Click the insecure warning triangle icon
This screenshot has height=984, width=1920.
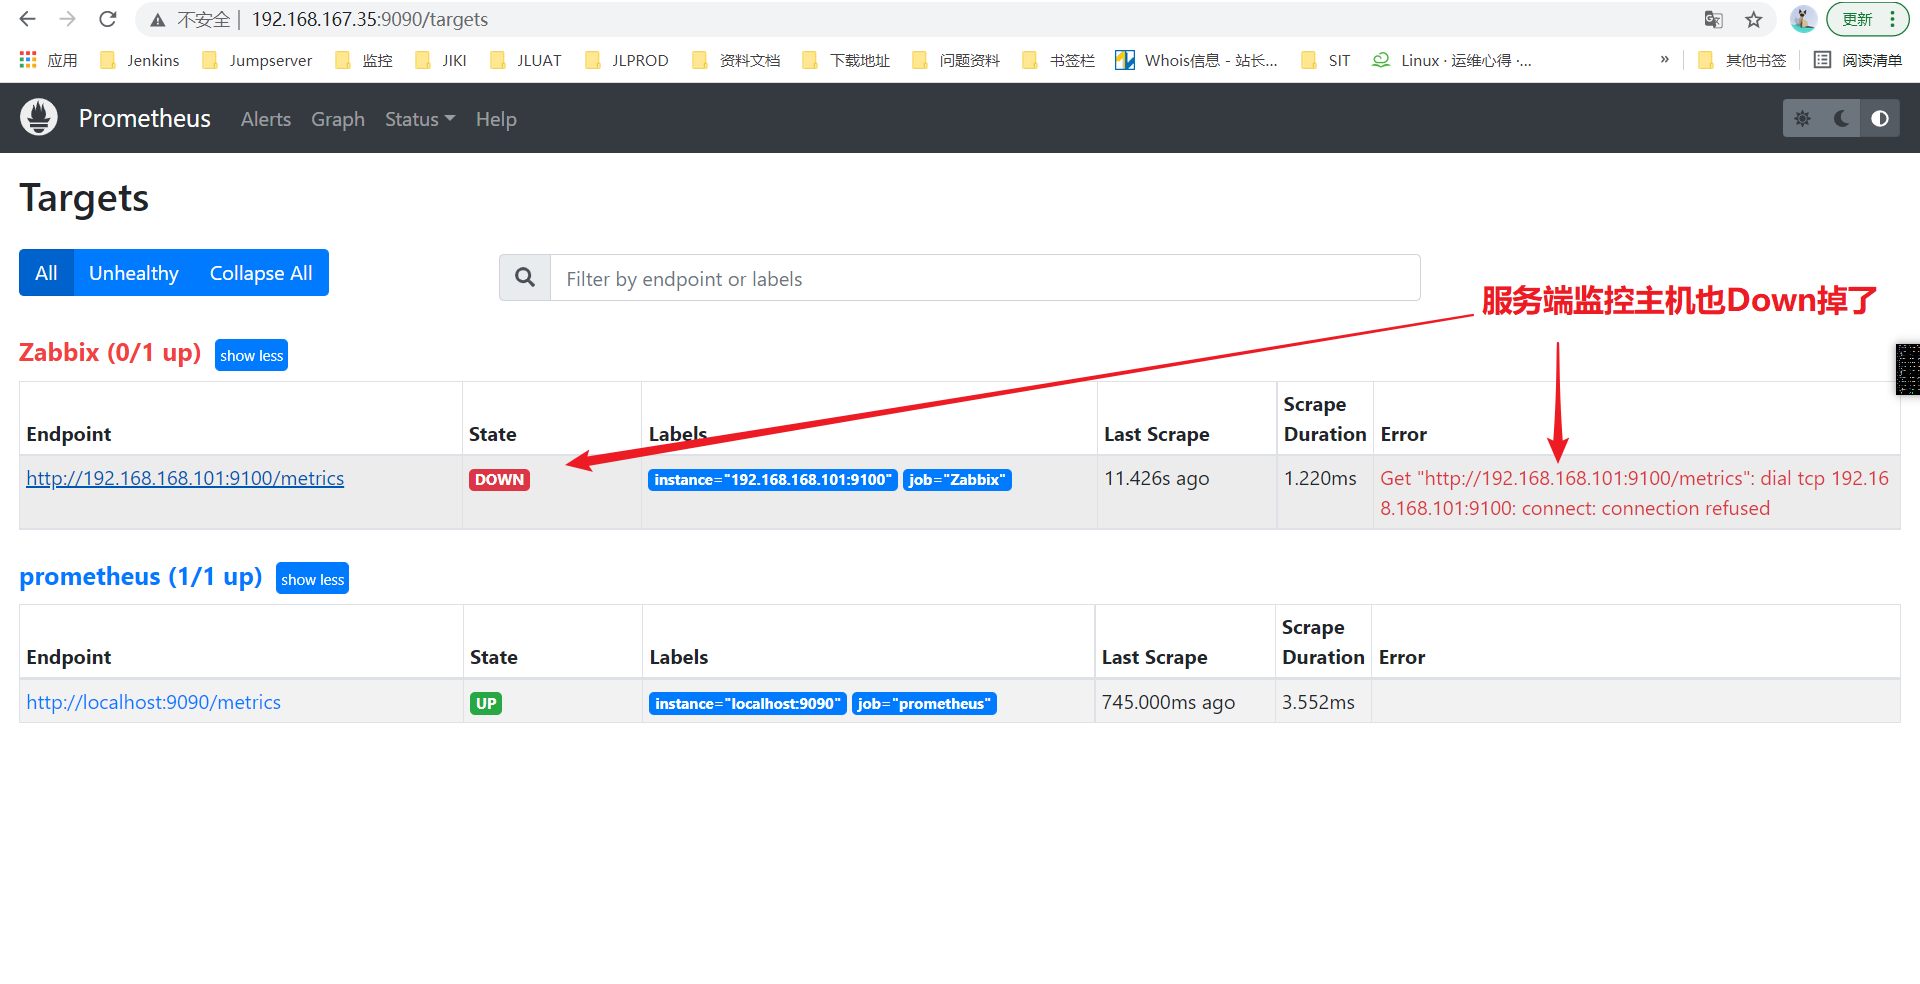[x=157, y=20]
